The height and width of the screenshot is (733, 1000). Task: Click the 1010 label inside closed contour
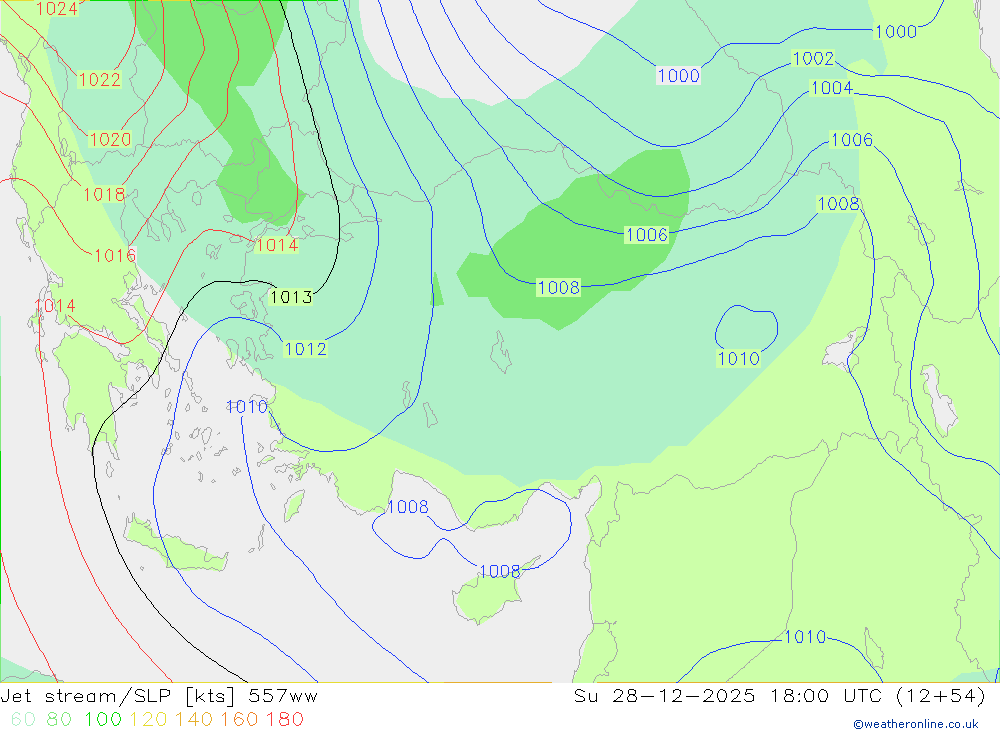pos(739,359)
